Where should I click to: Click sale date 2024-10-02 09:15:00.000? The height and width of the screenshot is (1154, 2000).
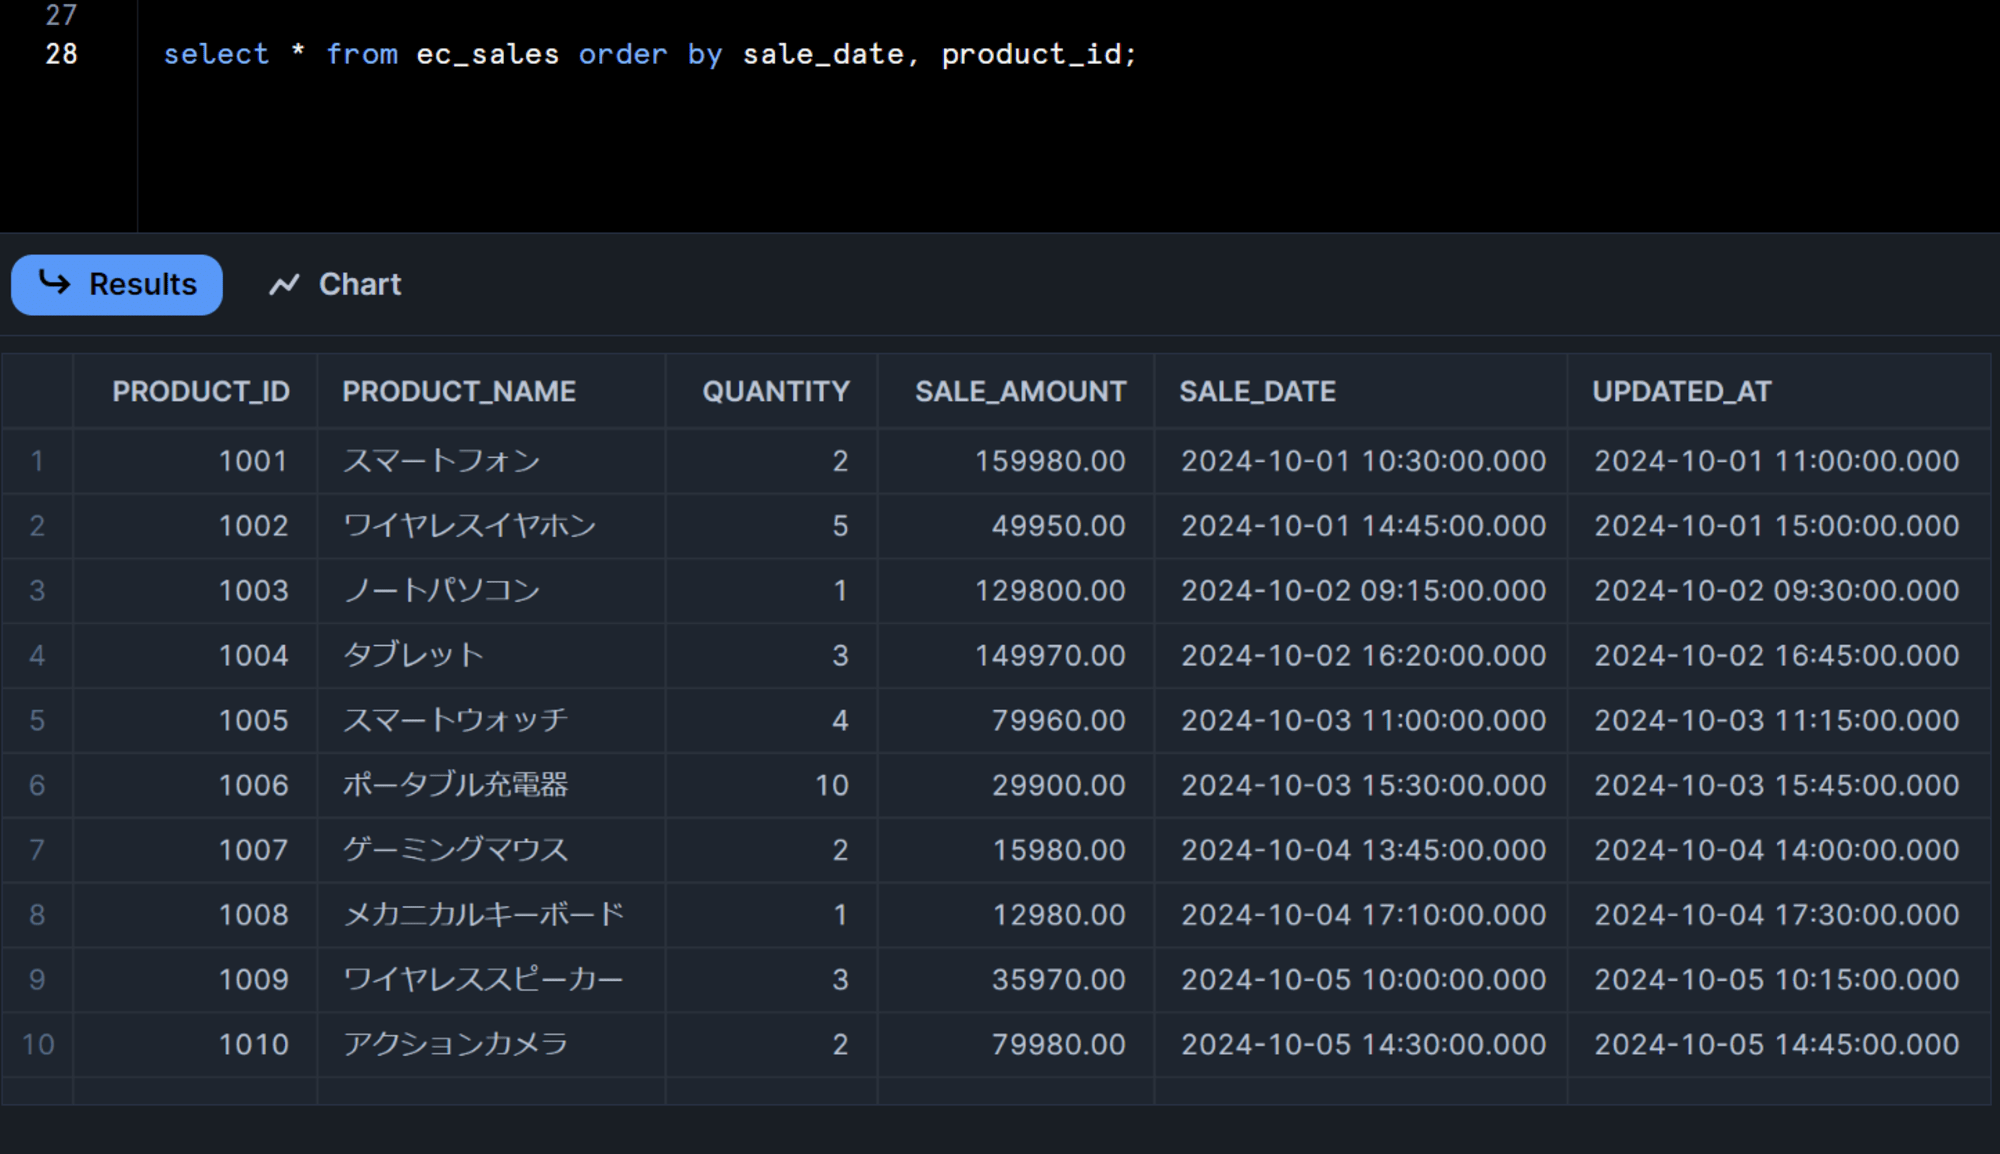point(1363,591)
